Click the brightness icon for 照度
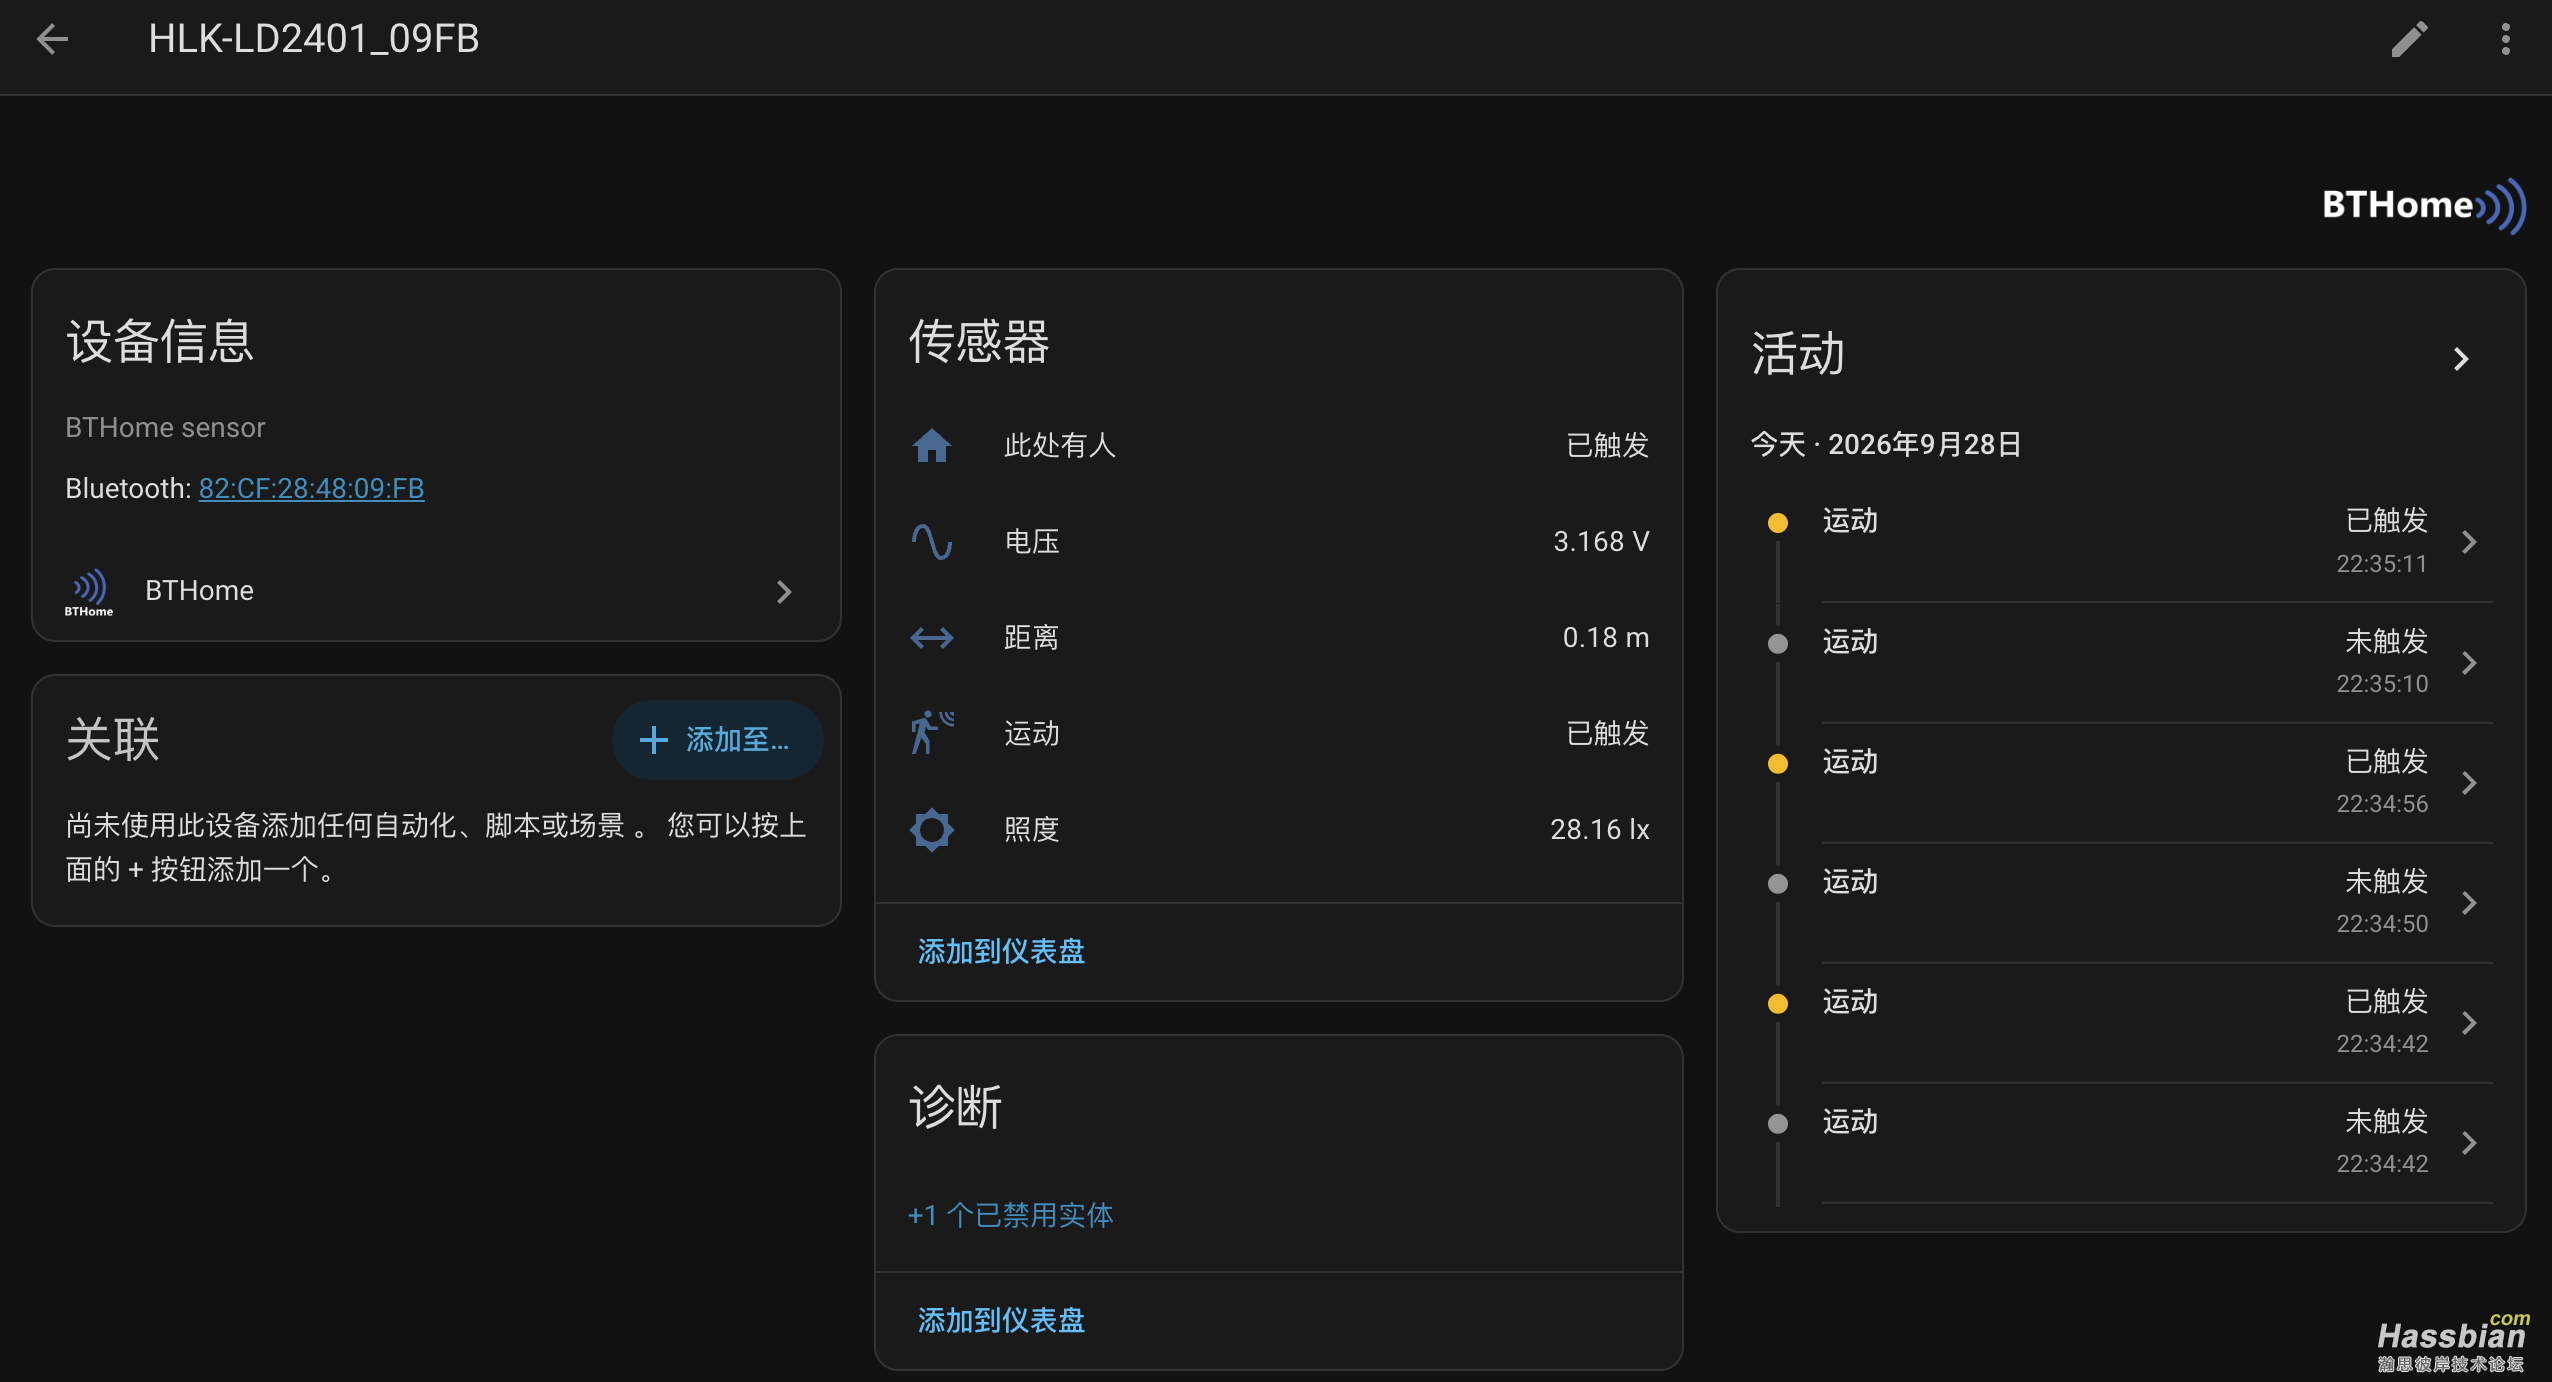 931,829
